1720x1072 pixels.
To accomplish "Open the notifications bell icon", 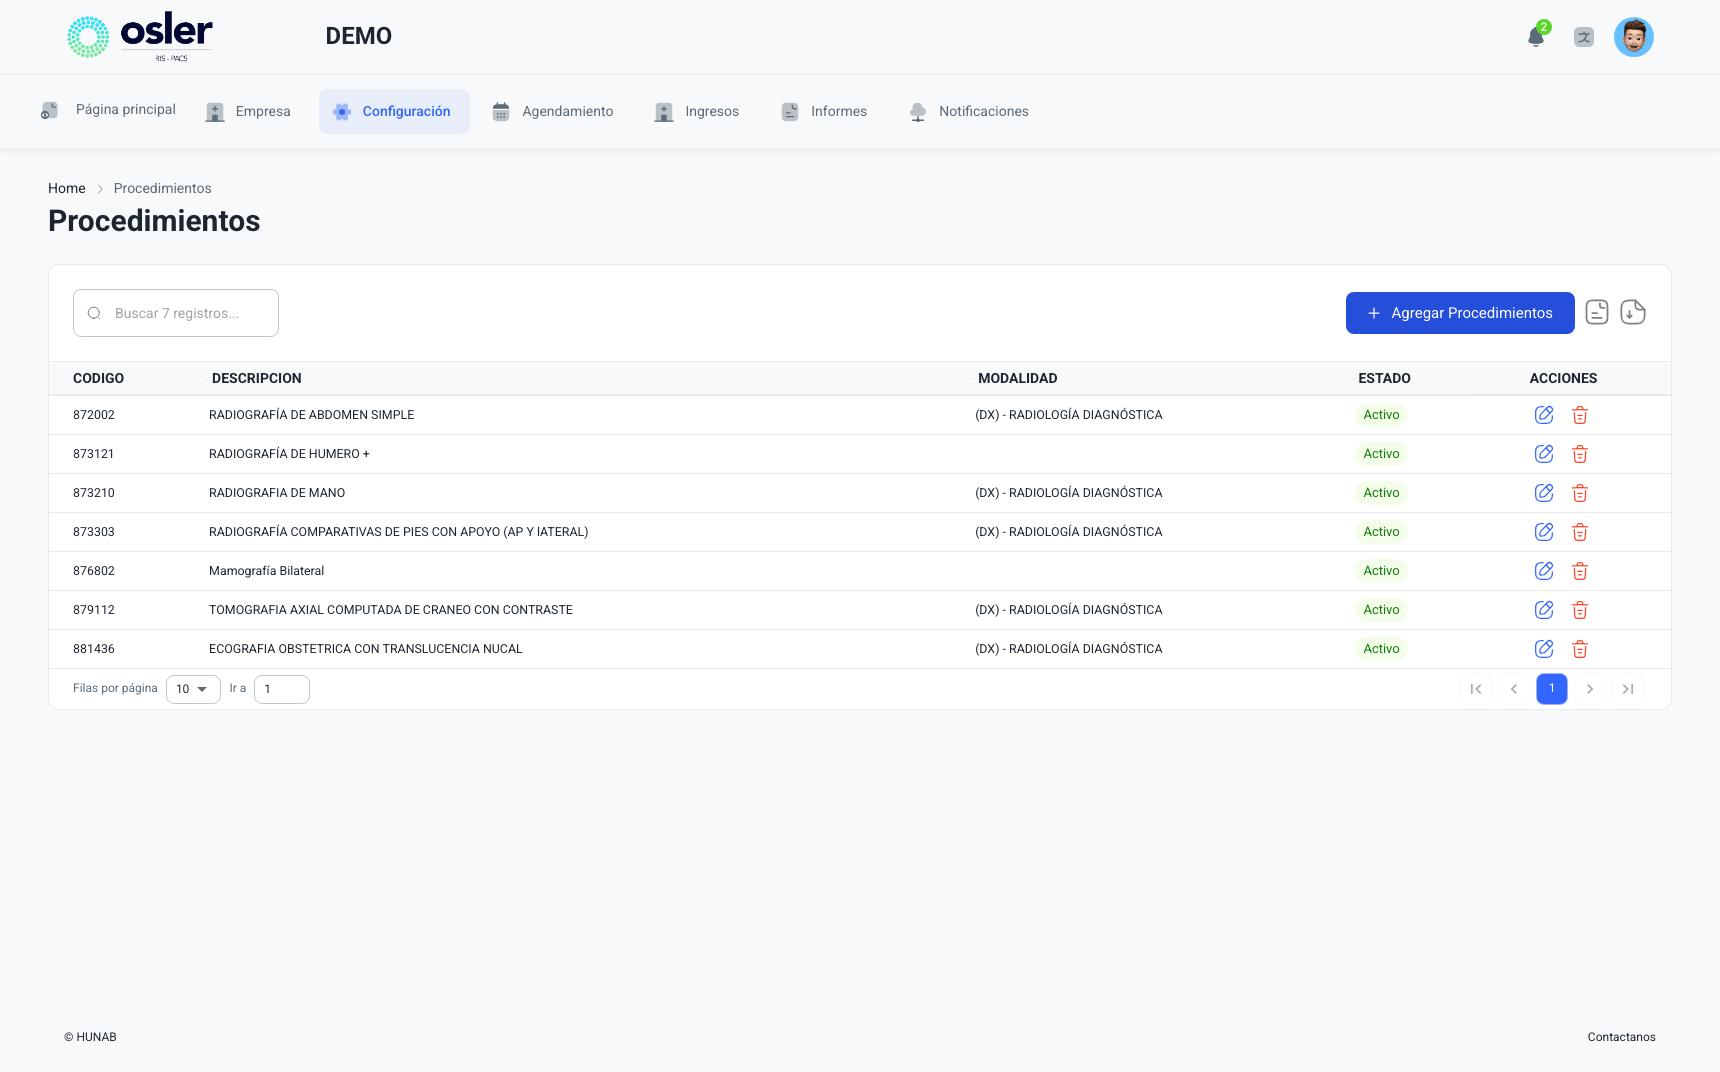I will [1536, 37].
